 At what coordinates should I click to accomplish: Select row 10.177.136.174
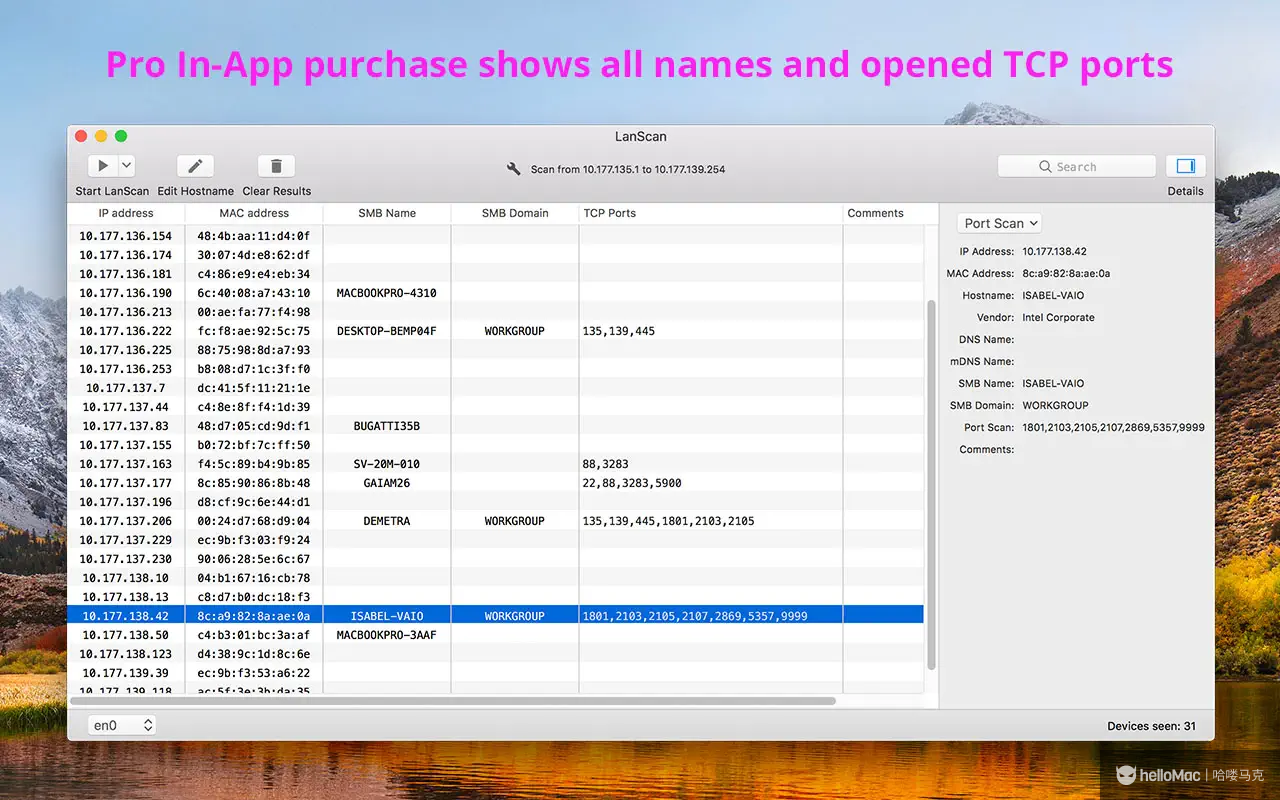[x=496, y=255]
